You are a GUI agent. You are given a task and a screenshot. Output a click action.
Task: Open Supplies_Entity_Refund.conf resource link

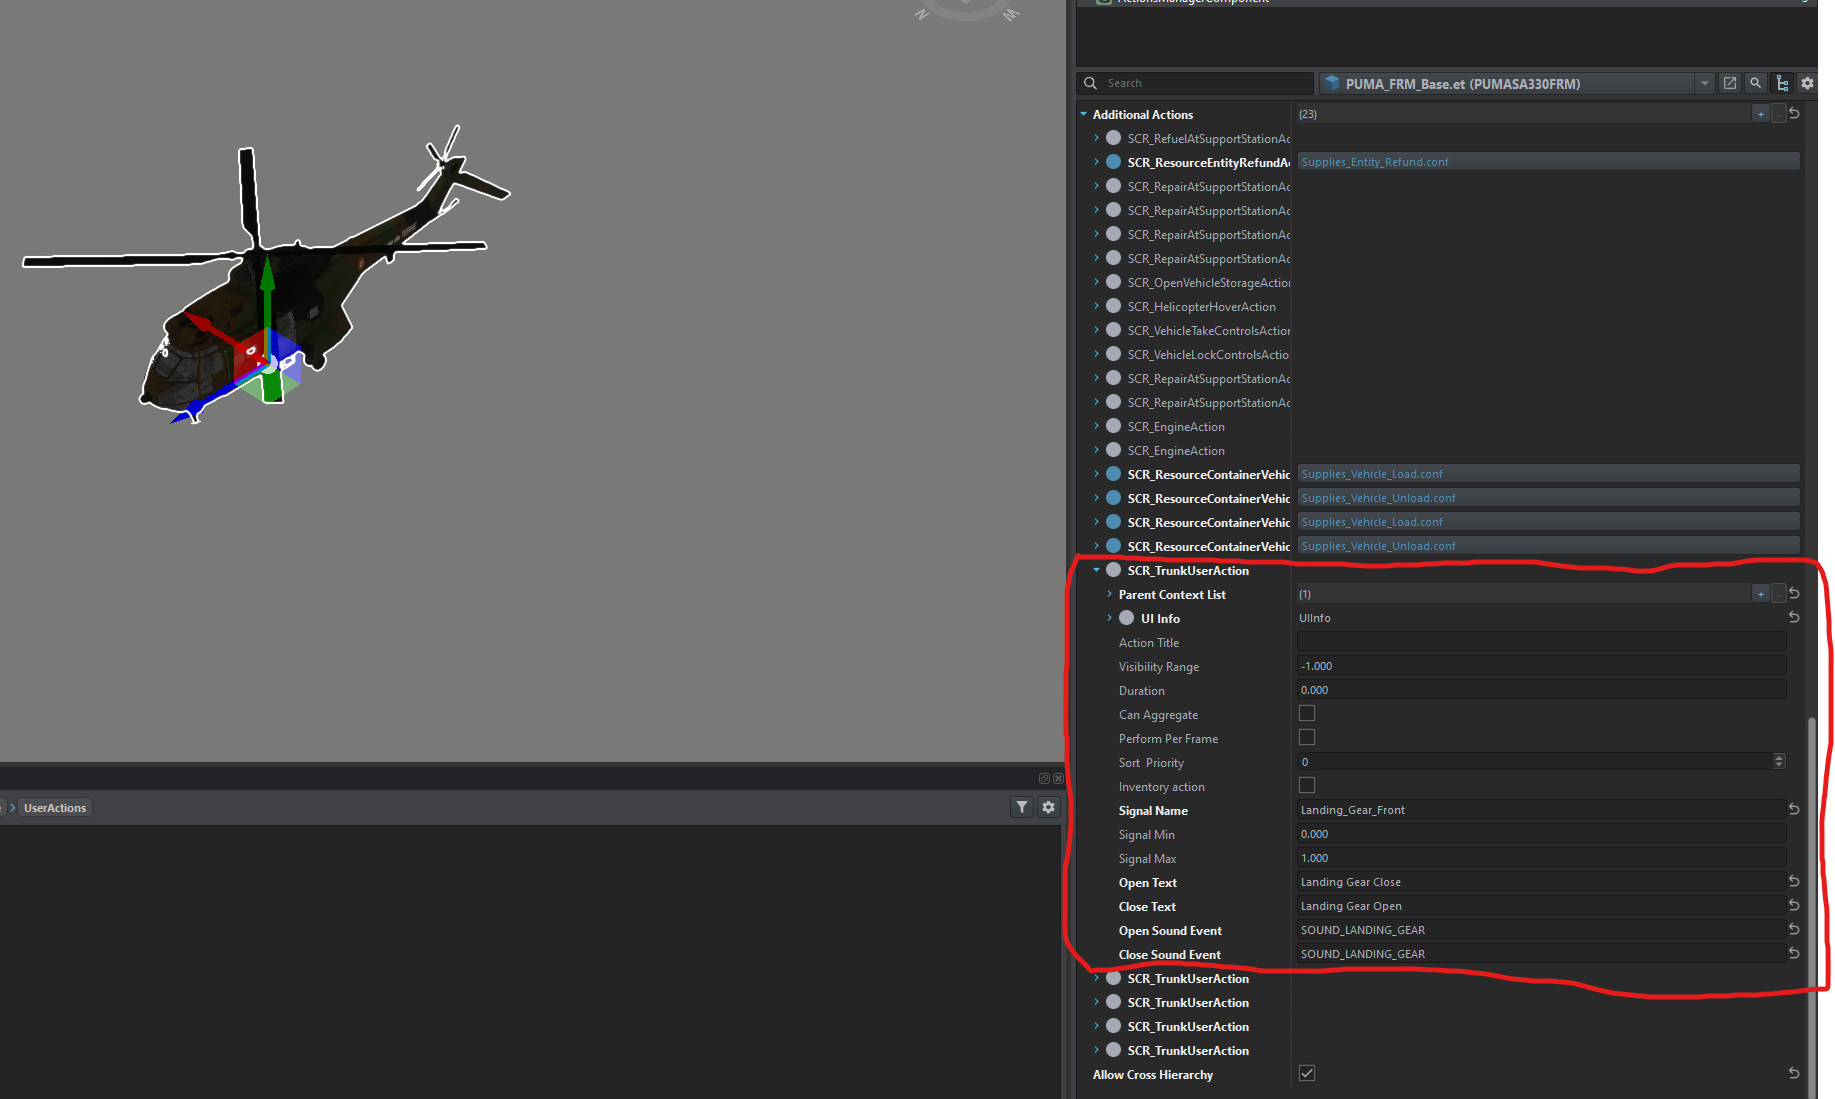1548,162
